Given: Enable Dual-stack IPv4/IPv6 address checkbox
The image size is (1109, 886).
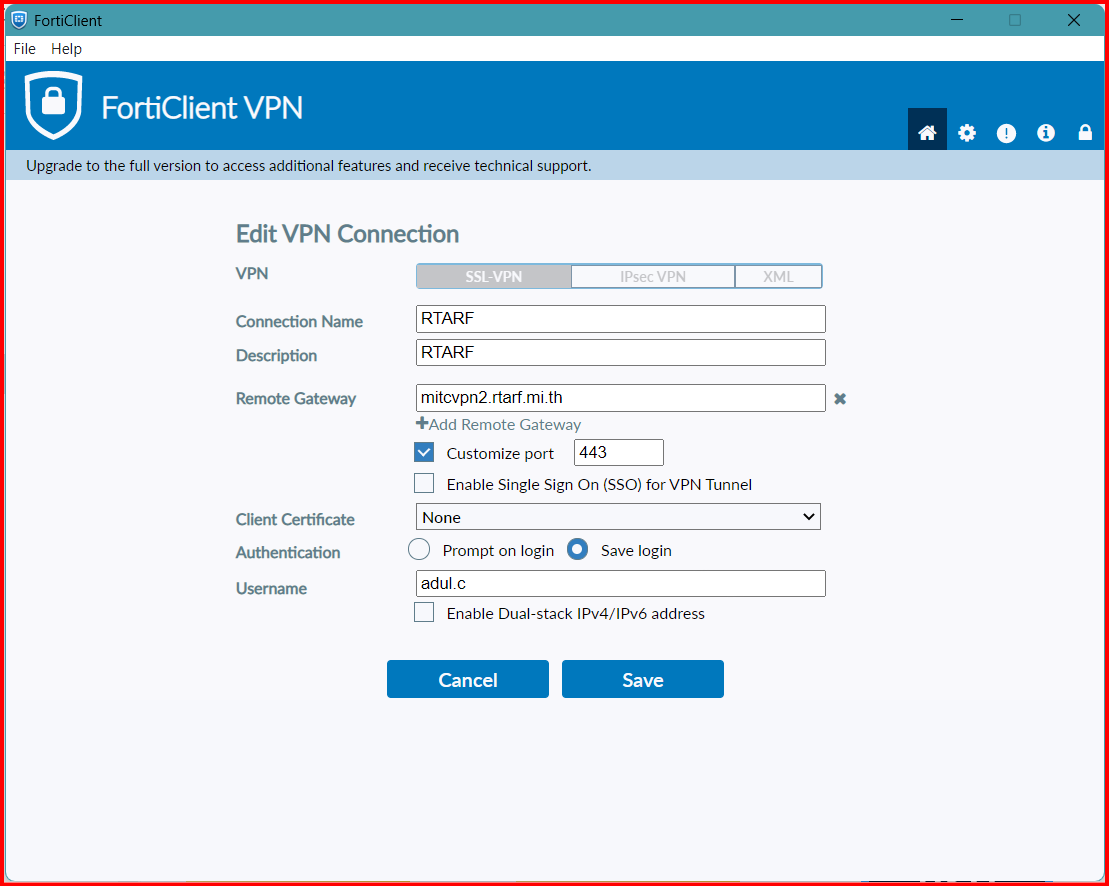Looking at the screenshot, I should [x=424, y=612].
